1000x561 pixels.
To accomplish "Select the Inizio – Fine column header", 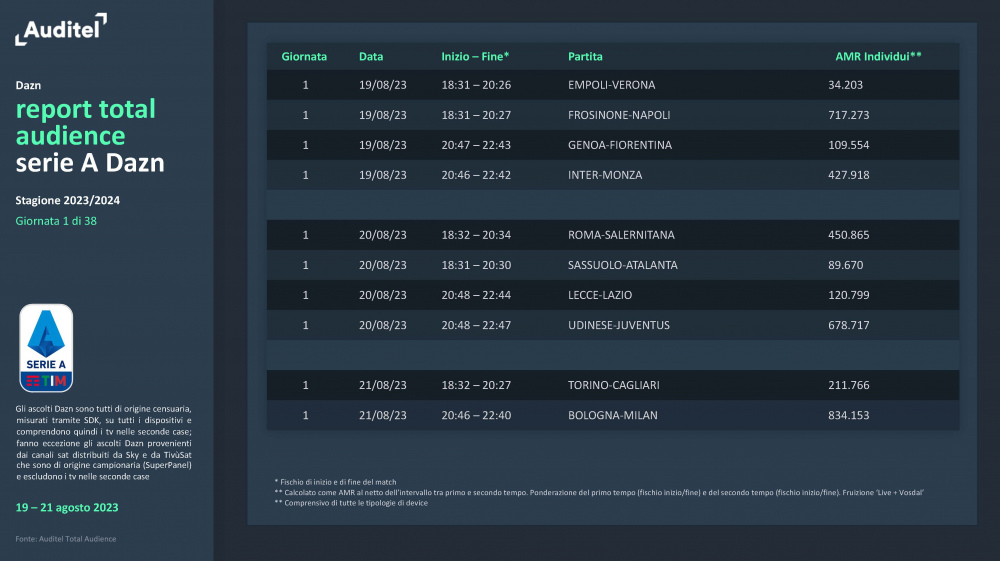I will [x=475, y=57].
